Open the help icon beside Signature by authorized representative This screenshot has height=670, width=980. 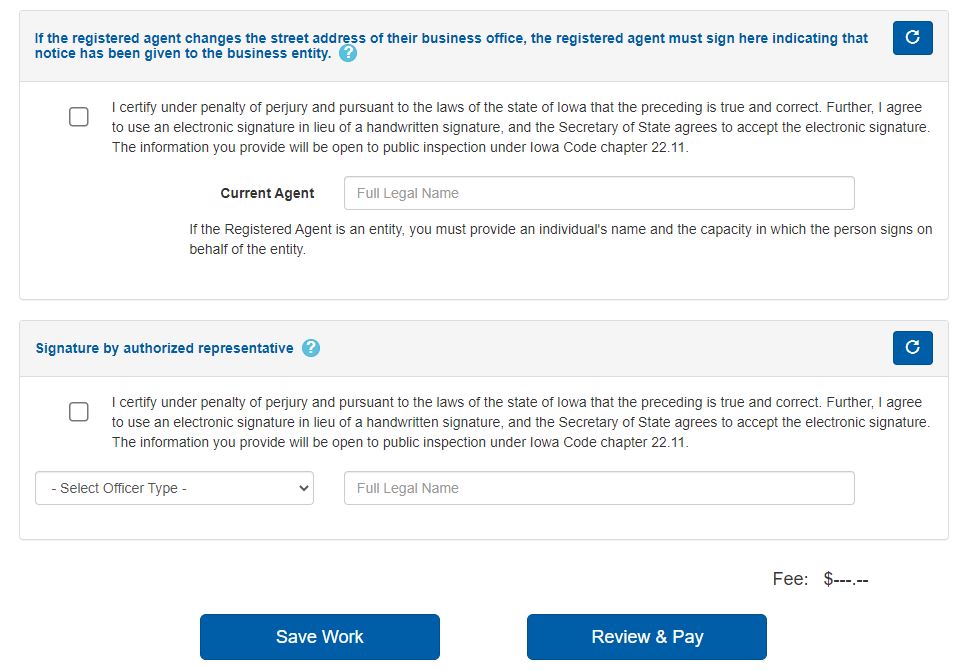(310, 348)
